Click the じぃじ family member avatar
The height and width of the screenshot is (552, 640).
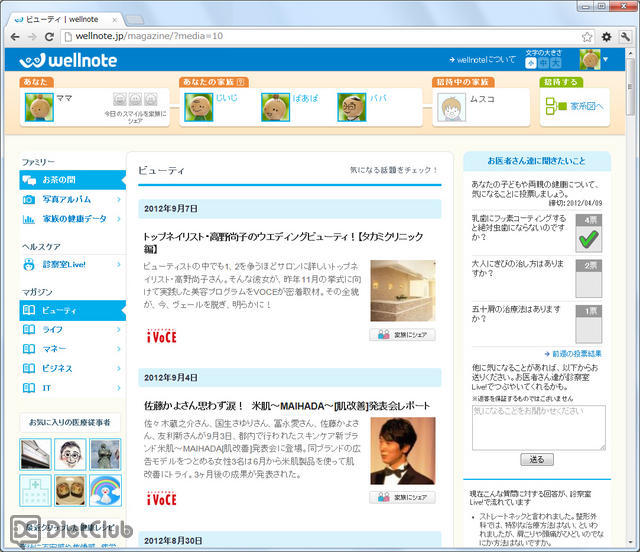[197, 105]
